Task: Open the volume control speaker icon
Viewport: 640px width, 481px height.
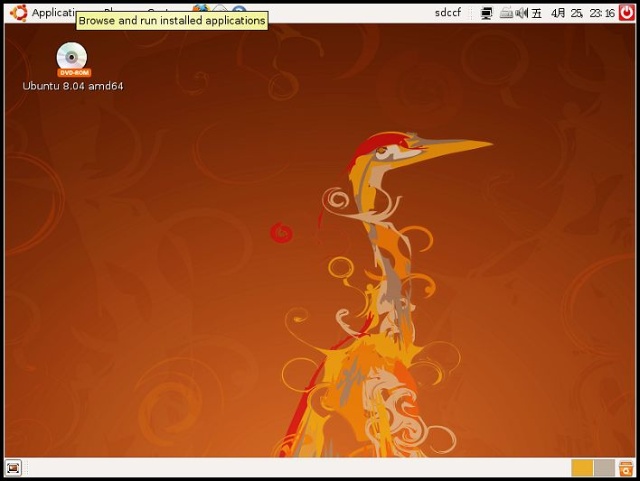Action: click(521, 13)
